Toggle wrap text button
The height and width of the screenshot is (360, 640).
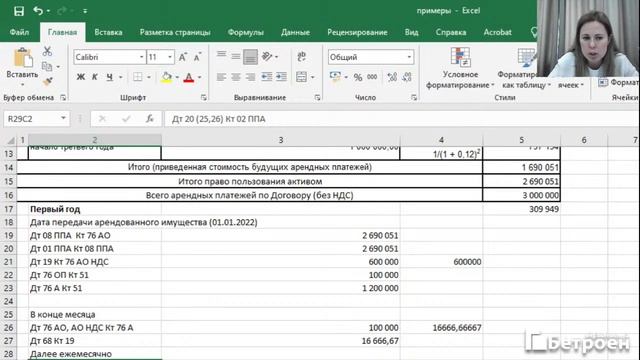302,56
